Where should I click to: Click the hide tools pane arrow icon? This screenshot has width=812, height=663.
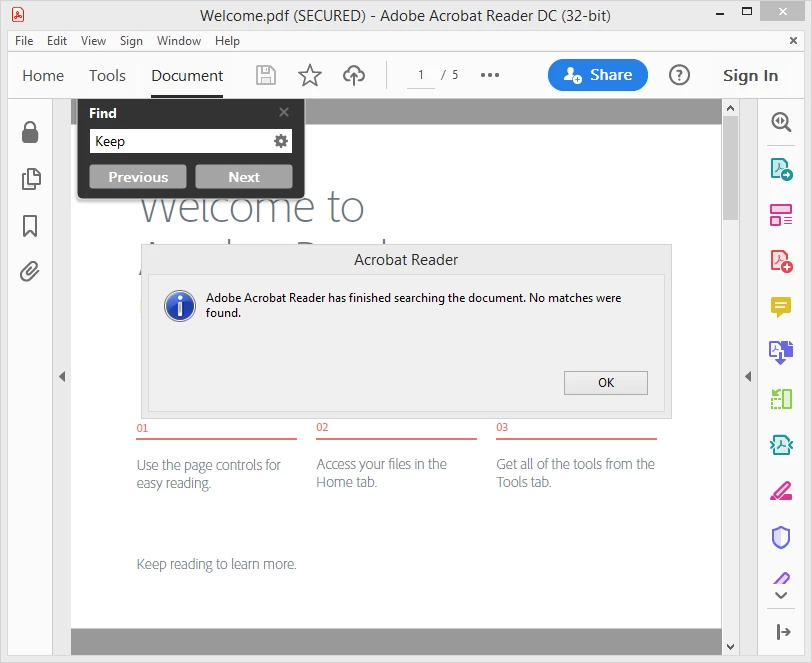pos(784,632)
